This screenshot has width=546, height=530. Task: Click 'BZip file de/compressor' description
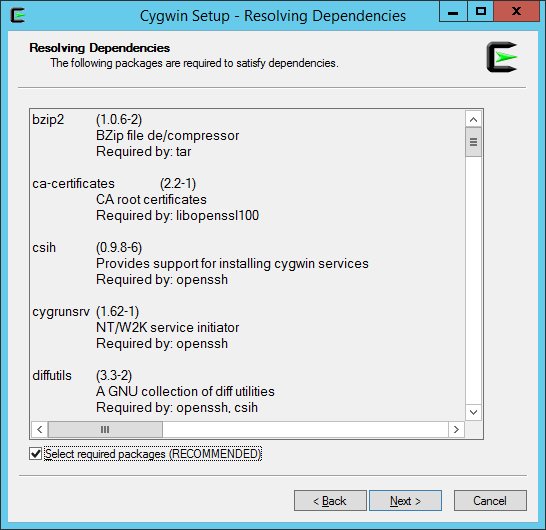coord(167,136)
